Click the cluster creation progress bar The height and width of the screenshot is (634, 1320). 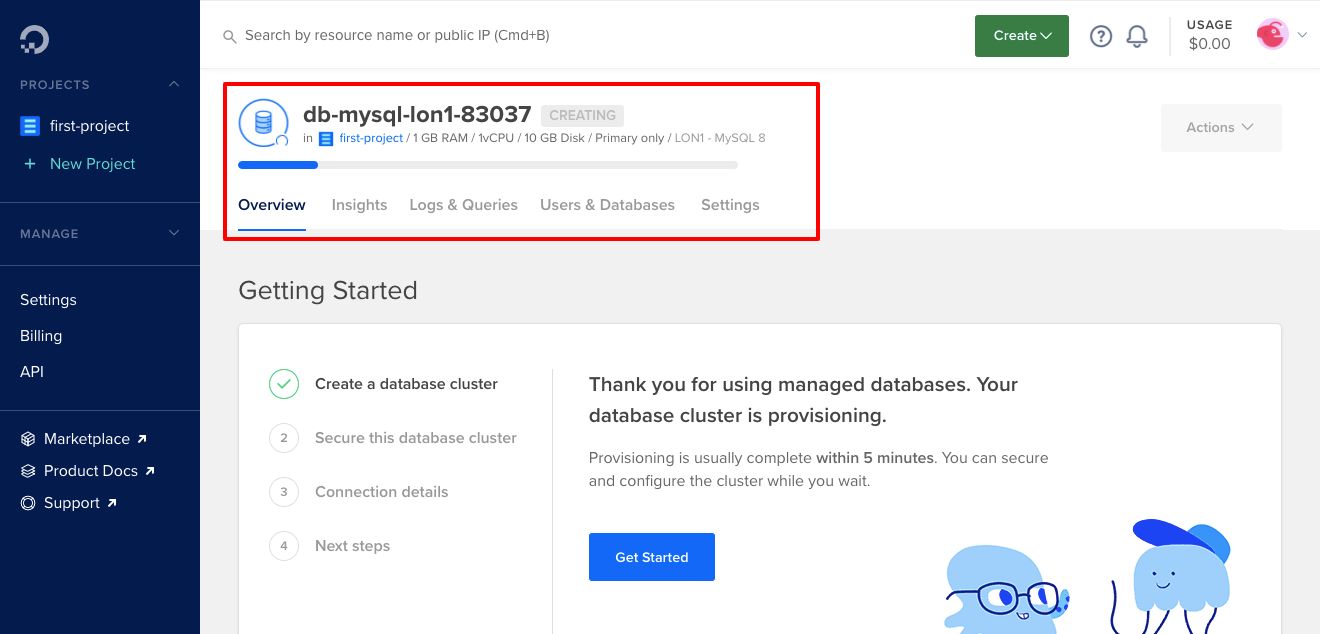coord(487,165)
